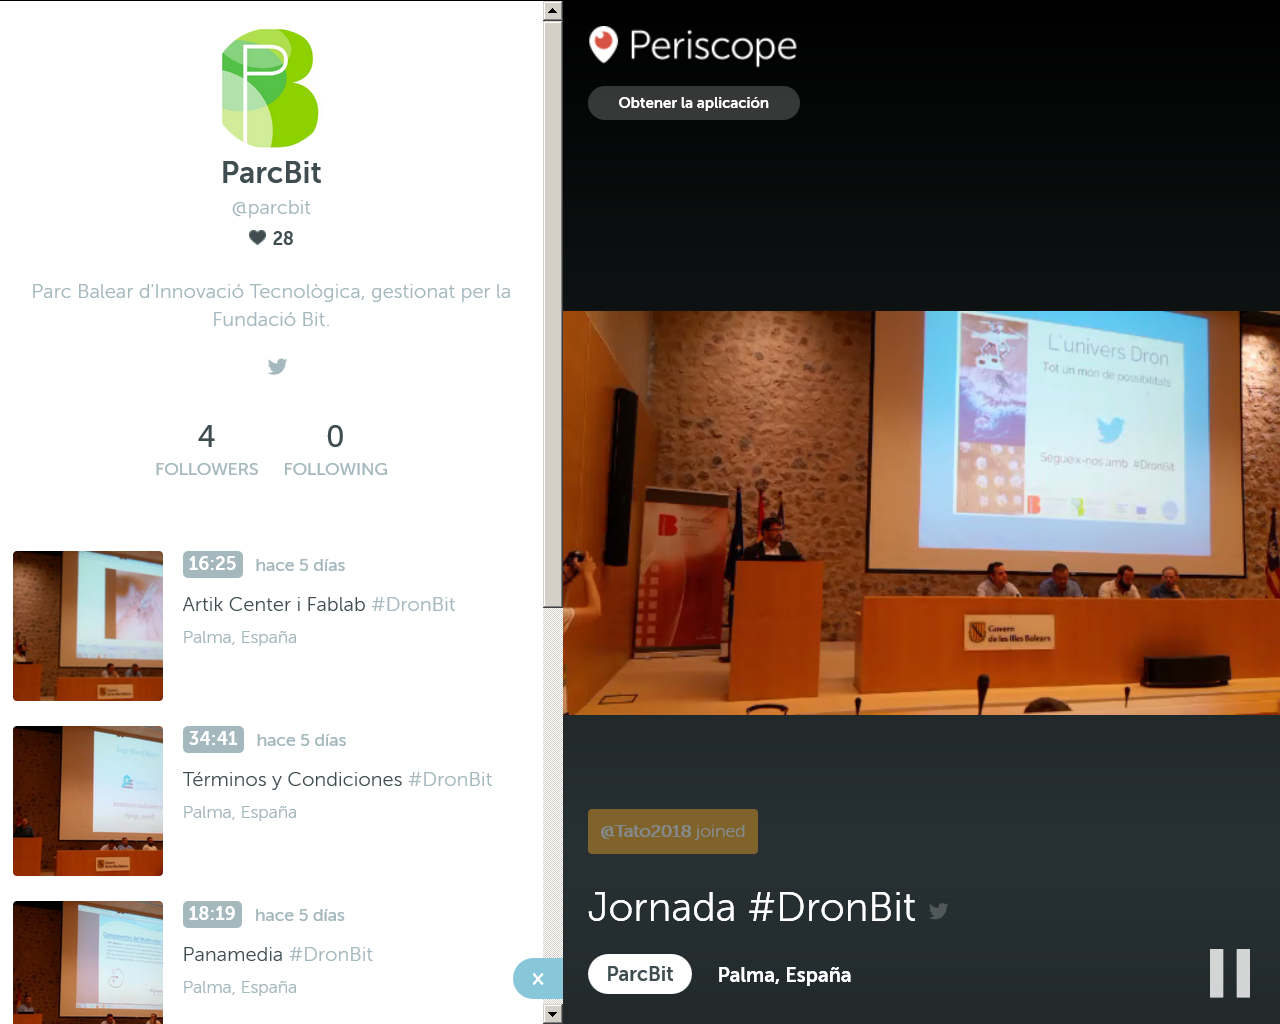The image size is (1280, 1024).
Task: Click the Periscope logo pin icon
Action: coord(603,45)
